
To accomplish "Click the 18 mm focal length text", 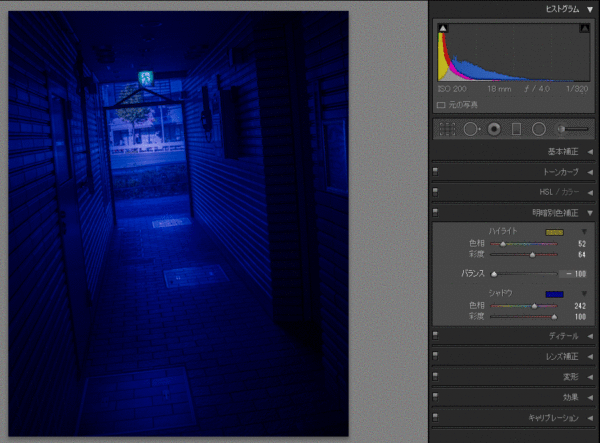I will pos(499,89).
